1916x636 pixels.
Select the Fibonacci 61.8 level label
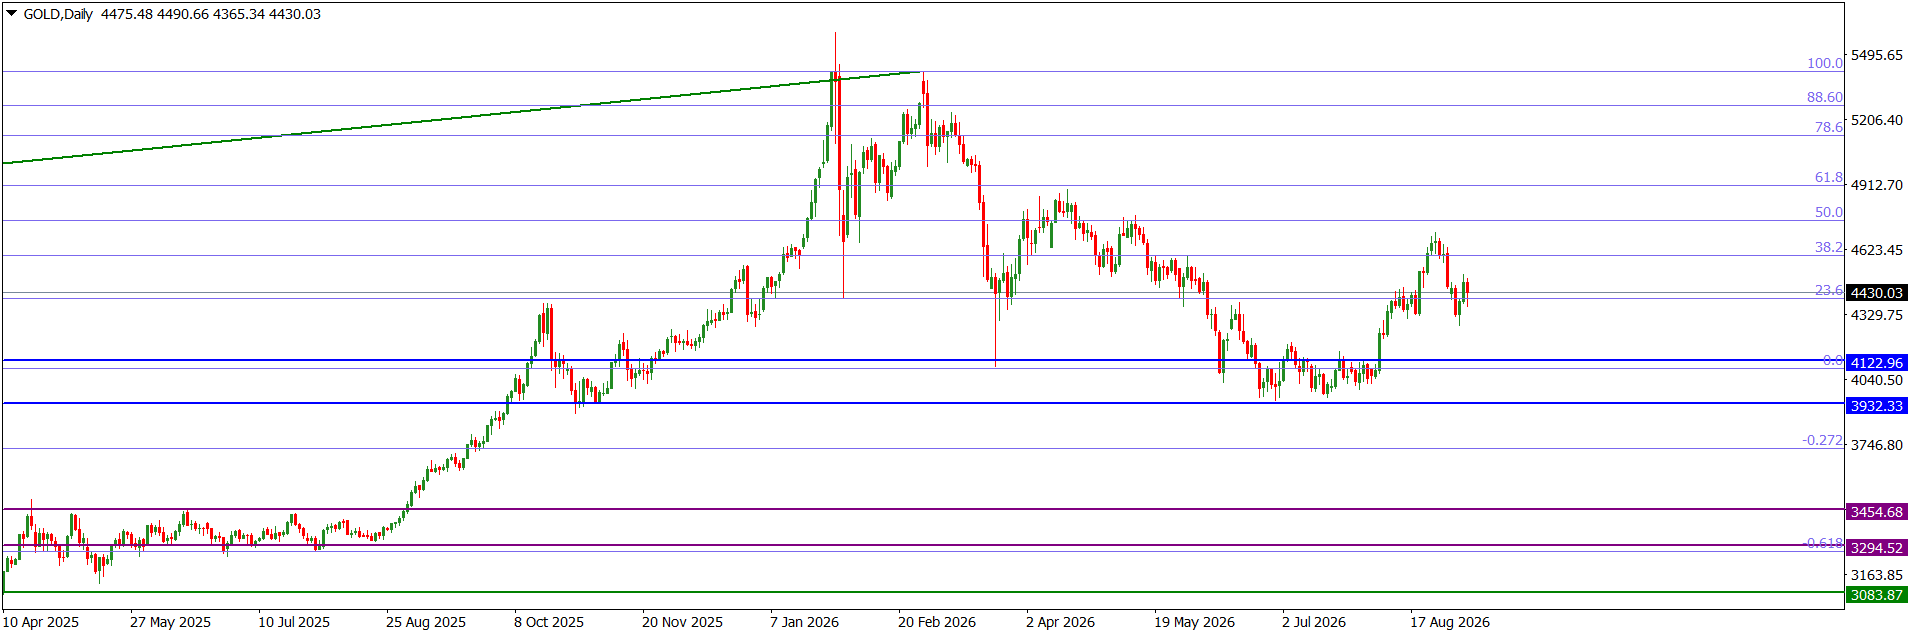coord(1828,177)
